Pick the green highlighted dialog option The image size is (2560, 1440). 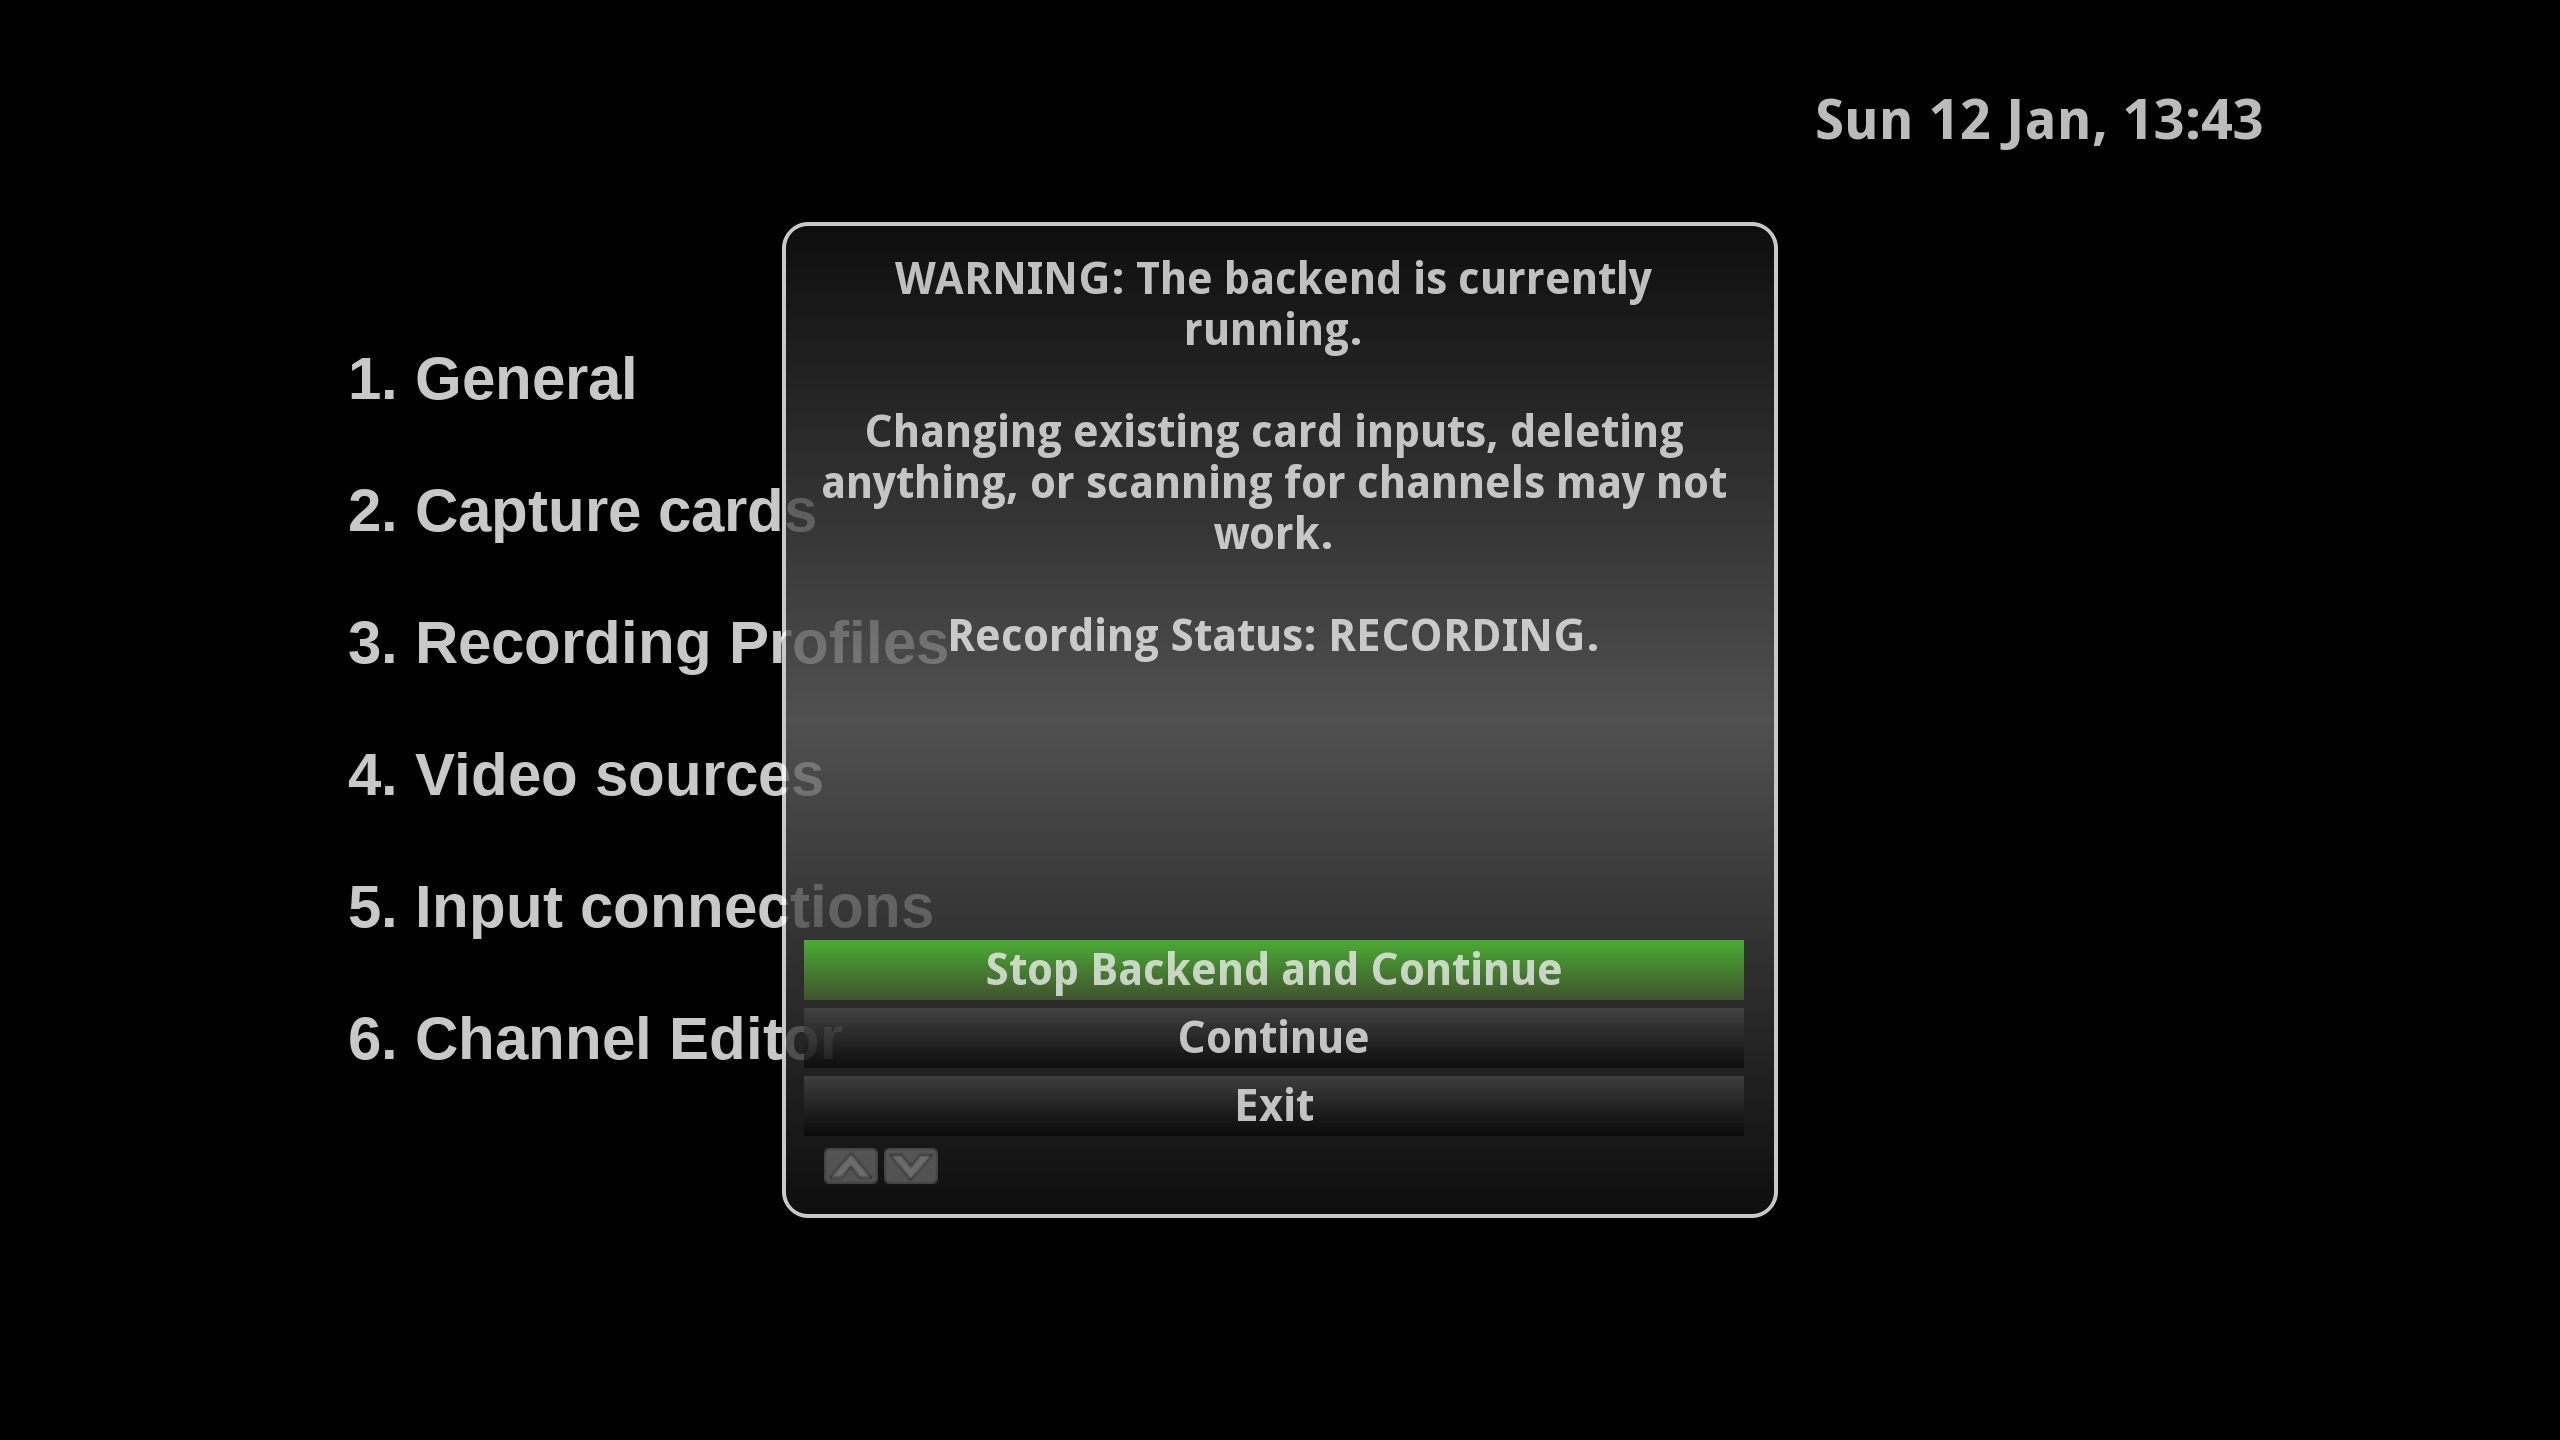point(1273,969)
